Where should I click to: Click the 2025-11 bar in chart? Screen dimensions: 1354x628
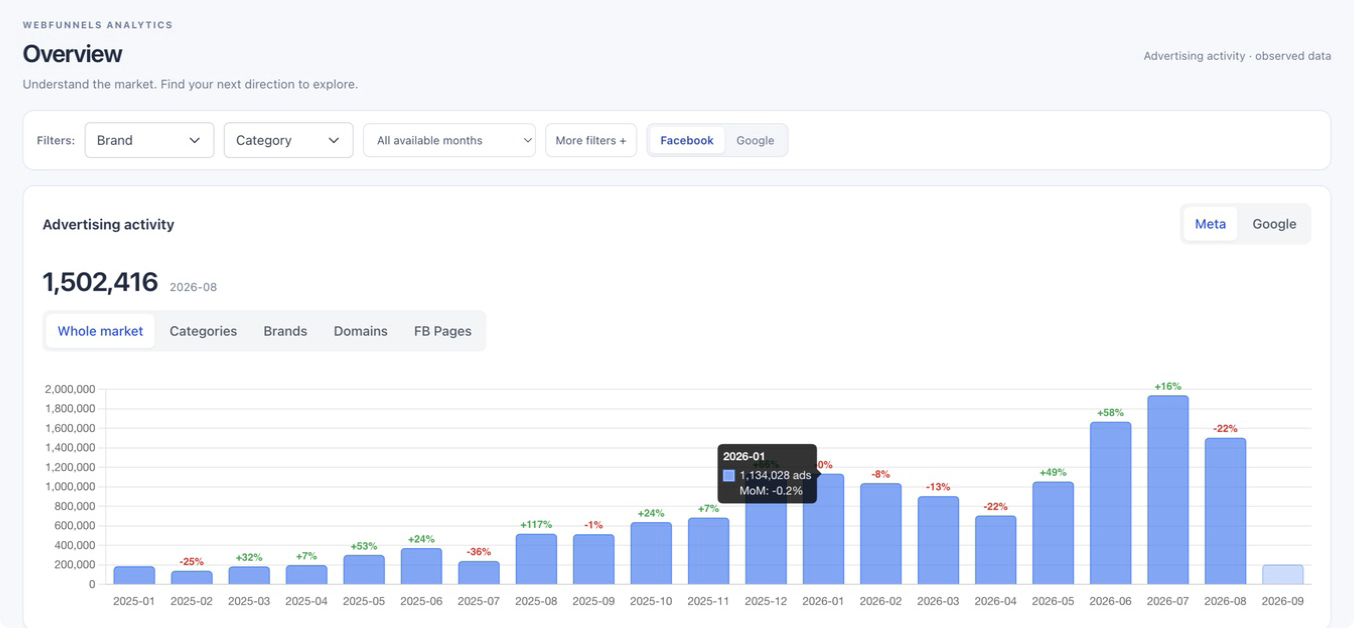[x=708, y=551]
